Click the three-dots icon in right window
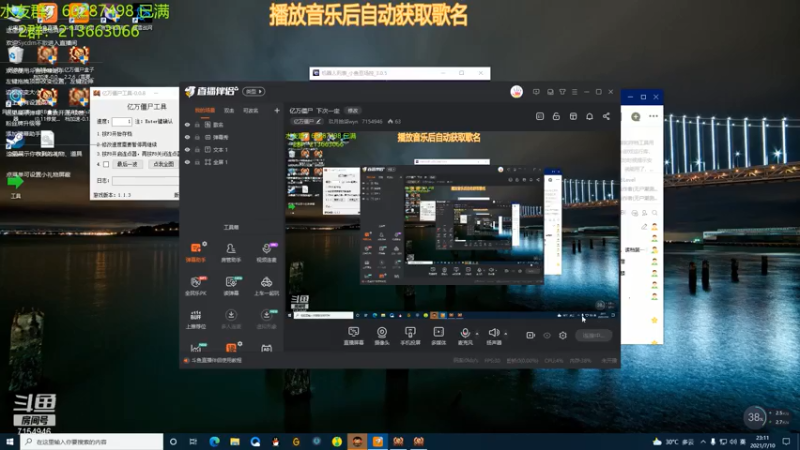The image size is (800, 450). click(x=653, y=116)
